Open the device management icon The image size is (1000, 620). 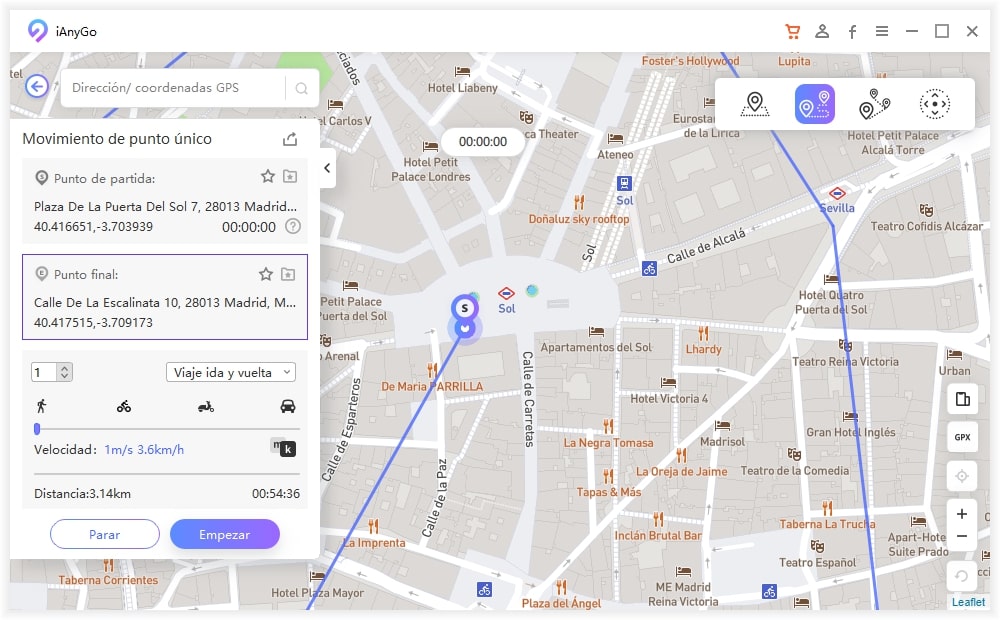pos(962,399)
